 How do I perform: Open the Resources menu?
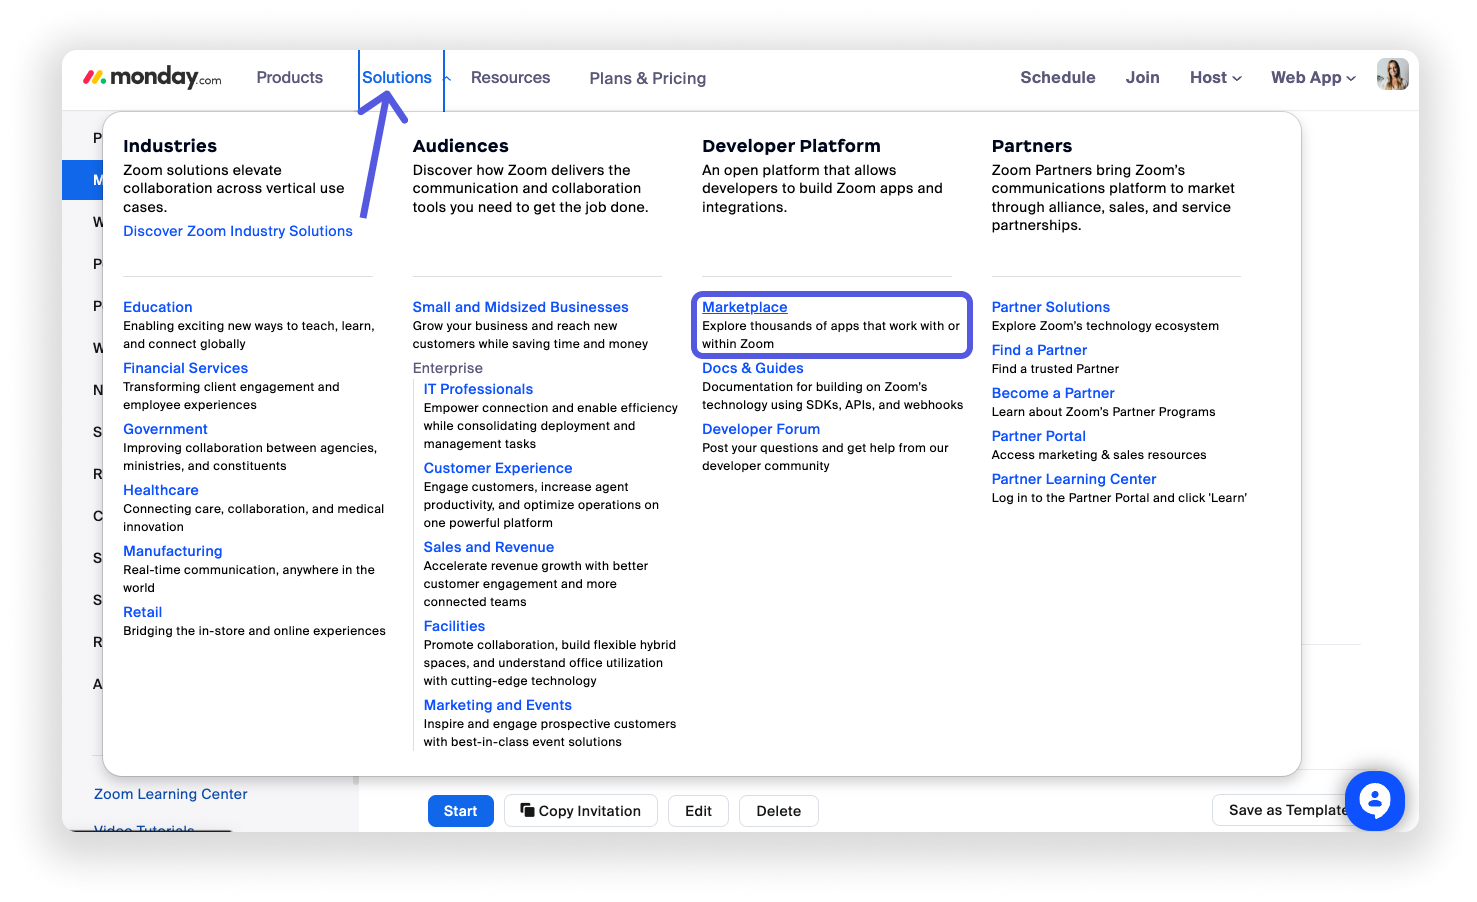coord(510,77)
